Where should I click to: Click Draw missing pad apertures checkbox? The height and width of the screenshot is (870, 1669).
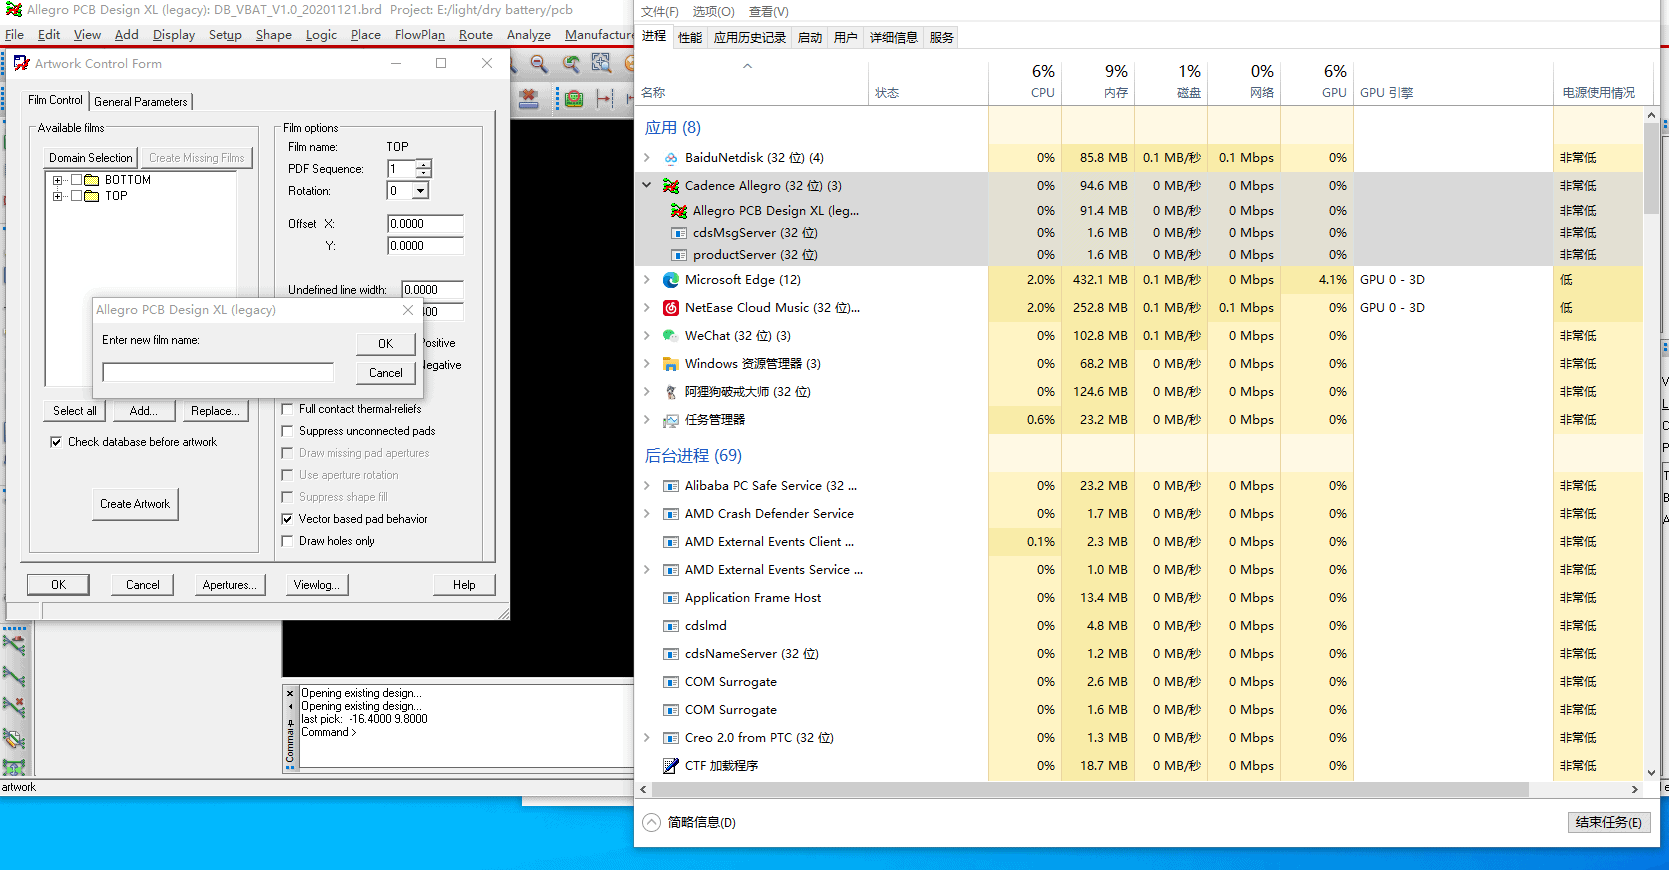(288, 453)
